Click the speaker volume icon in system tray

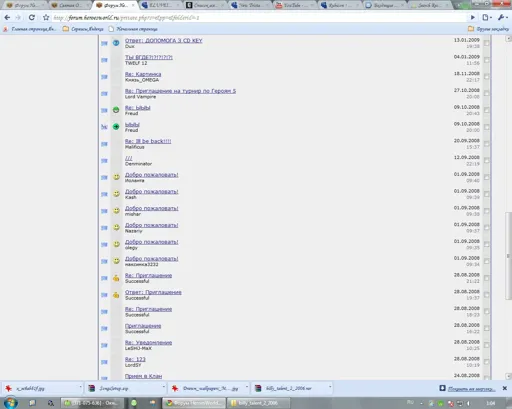point(468,403)
